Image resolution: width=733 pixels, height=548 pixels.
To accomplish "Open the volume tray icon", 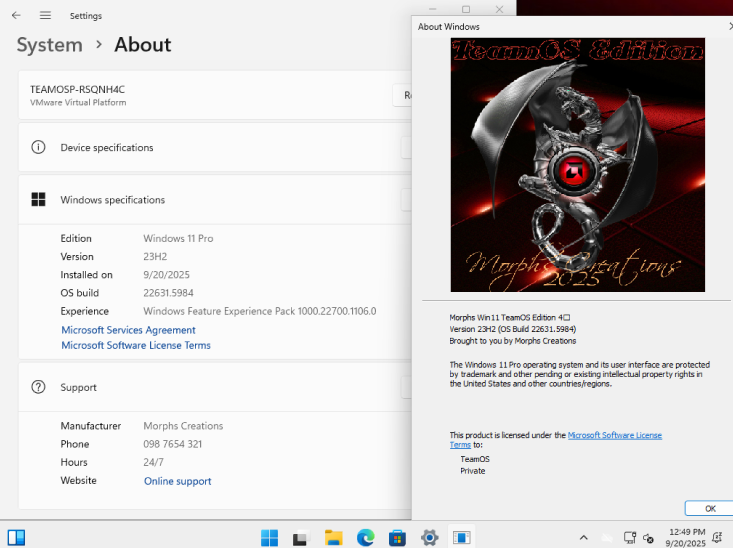I will pos(648,538).
